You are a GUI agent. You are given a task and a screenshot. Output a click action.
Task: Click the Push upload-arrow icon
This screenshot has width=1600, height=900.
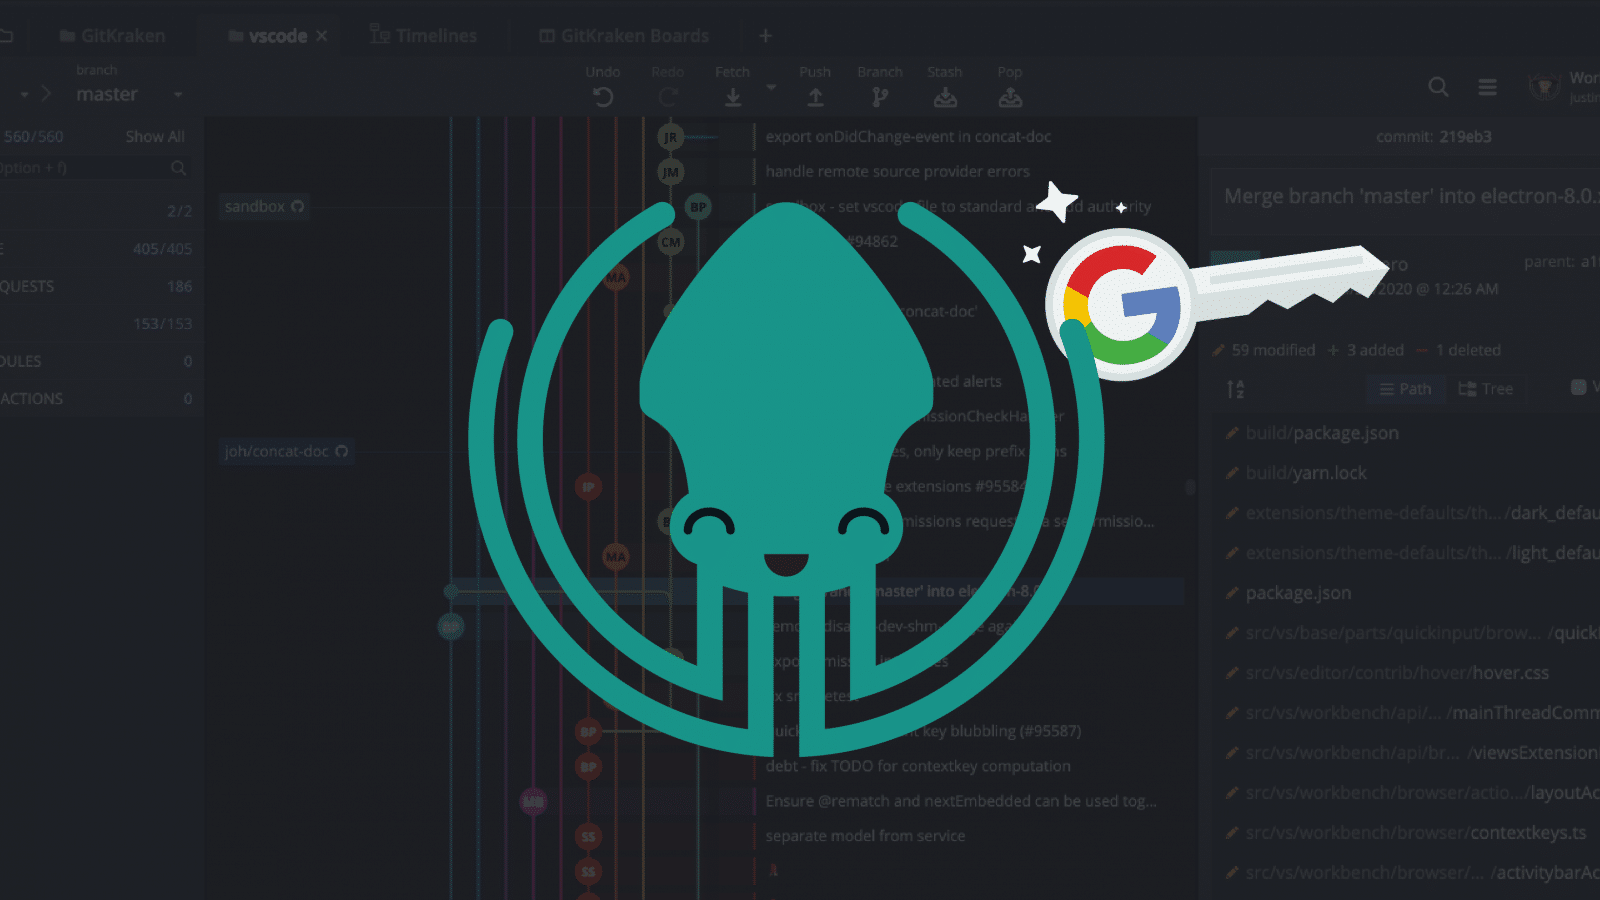click(815, 97)
